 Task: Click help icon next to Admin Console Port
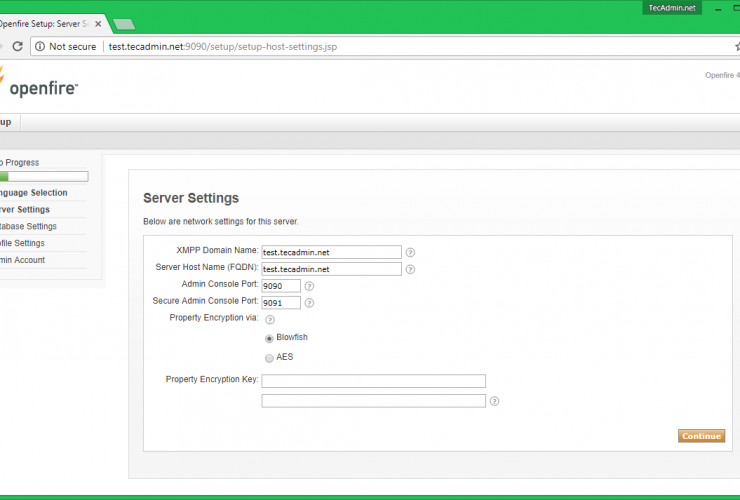tap(309, 286)
